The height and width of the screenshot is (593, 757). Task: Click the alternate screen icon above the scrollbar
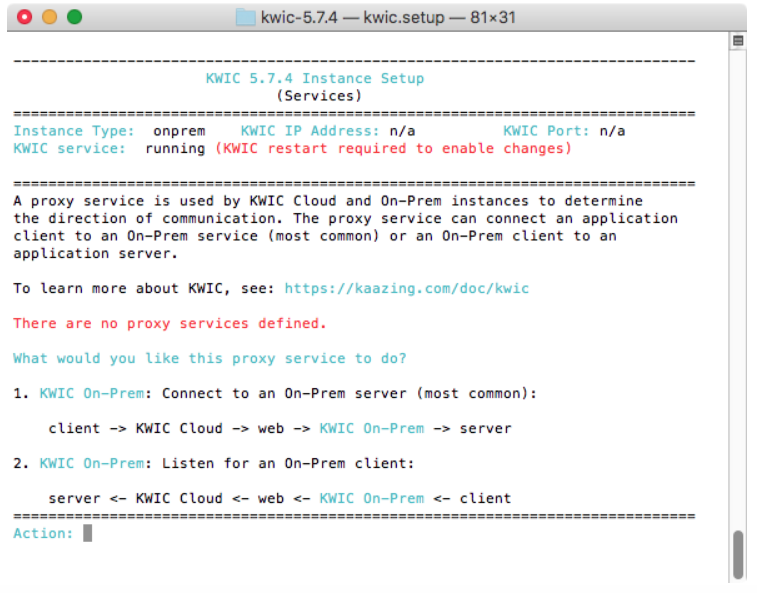(738, 41)
